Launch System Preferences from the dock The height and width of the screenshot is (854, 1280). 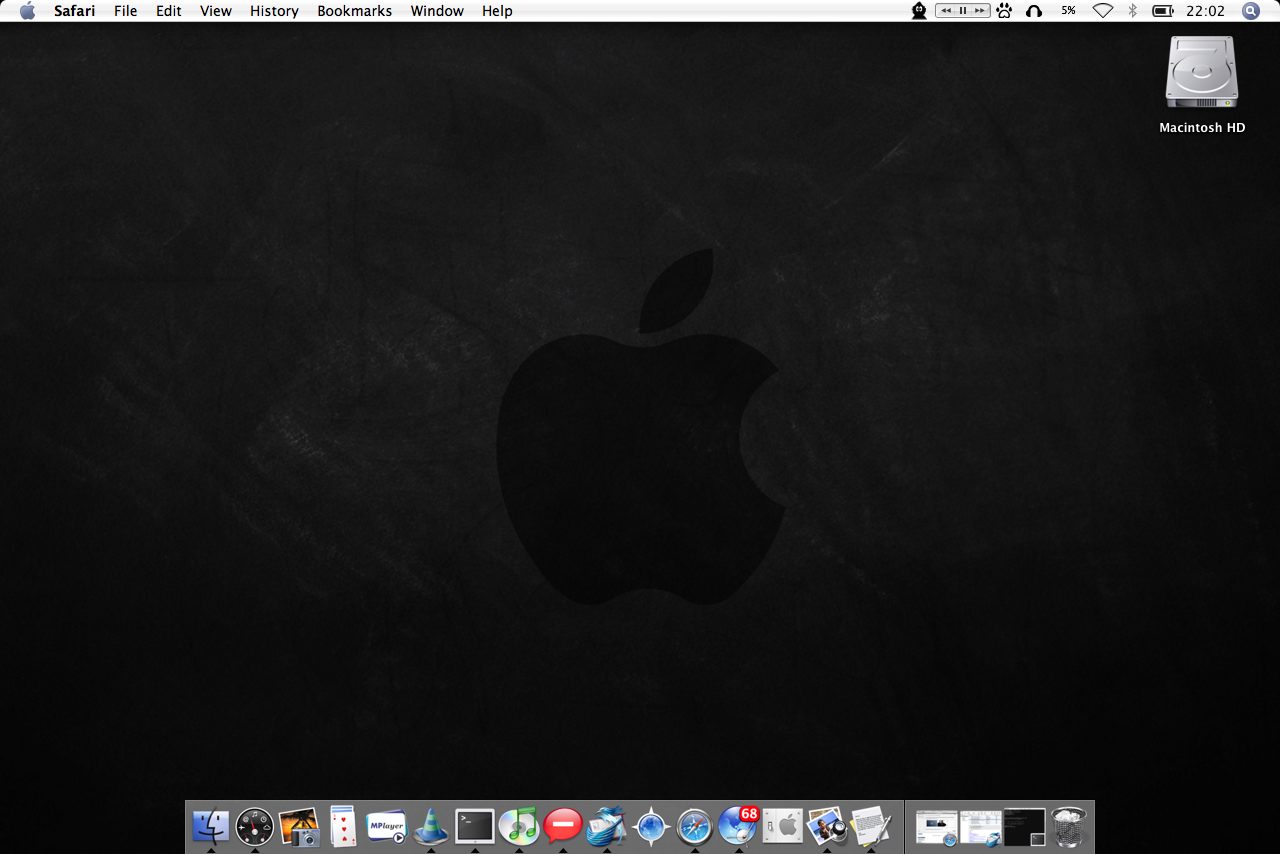click(783, 827)
